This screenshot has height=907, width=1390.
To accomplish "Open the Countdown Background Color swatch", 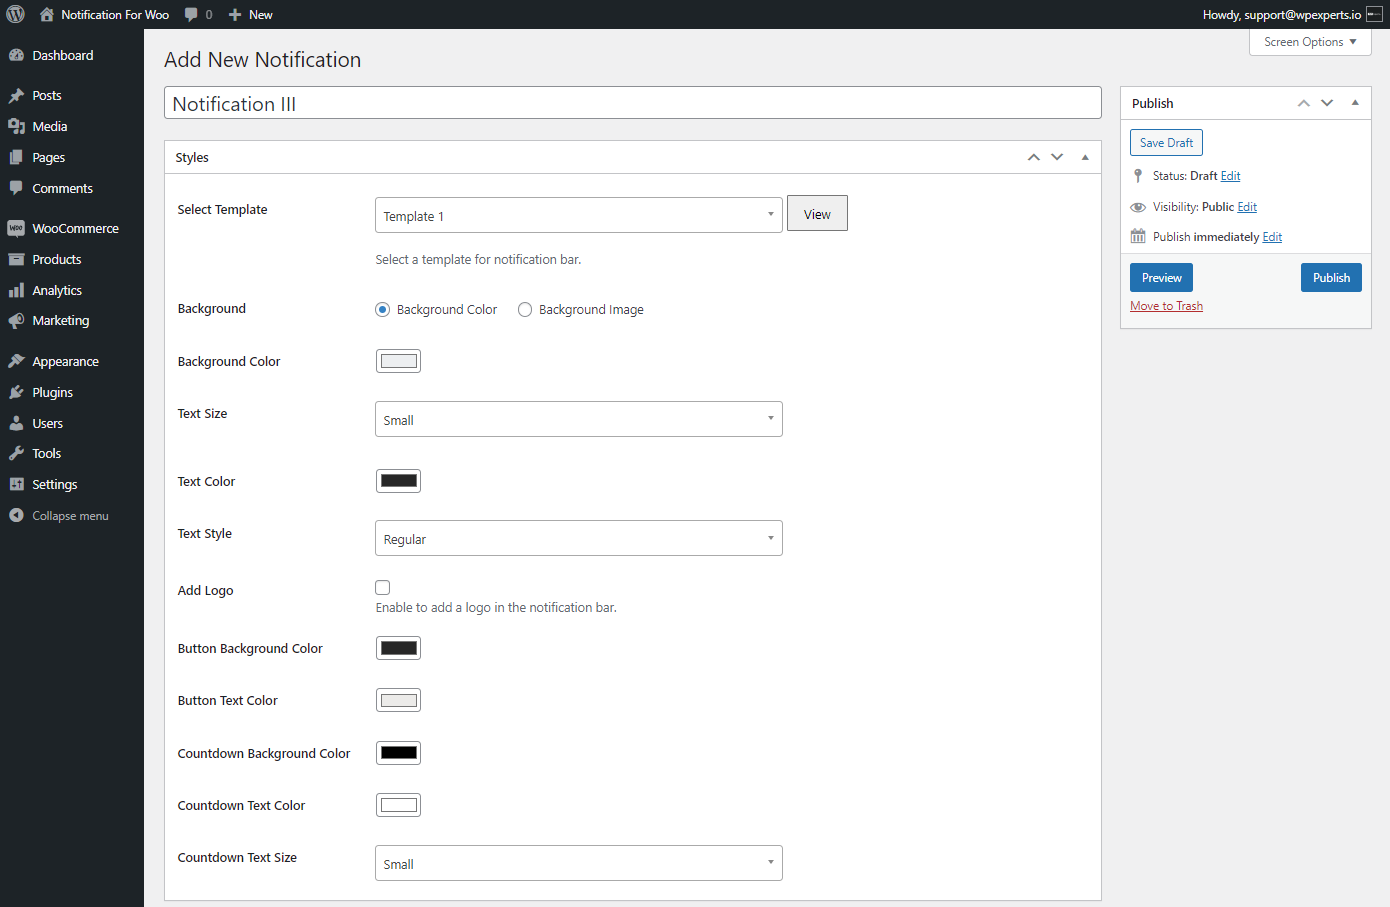I will 398,753.
